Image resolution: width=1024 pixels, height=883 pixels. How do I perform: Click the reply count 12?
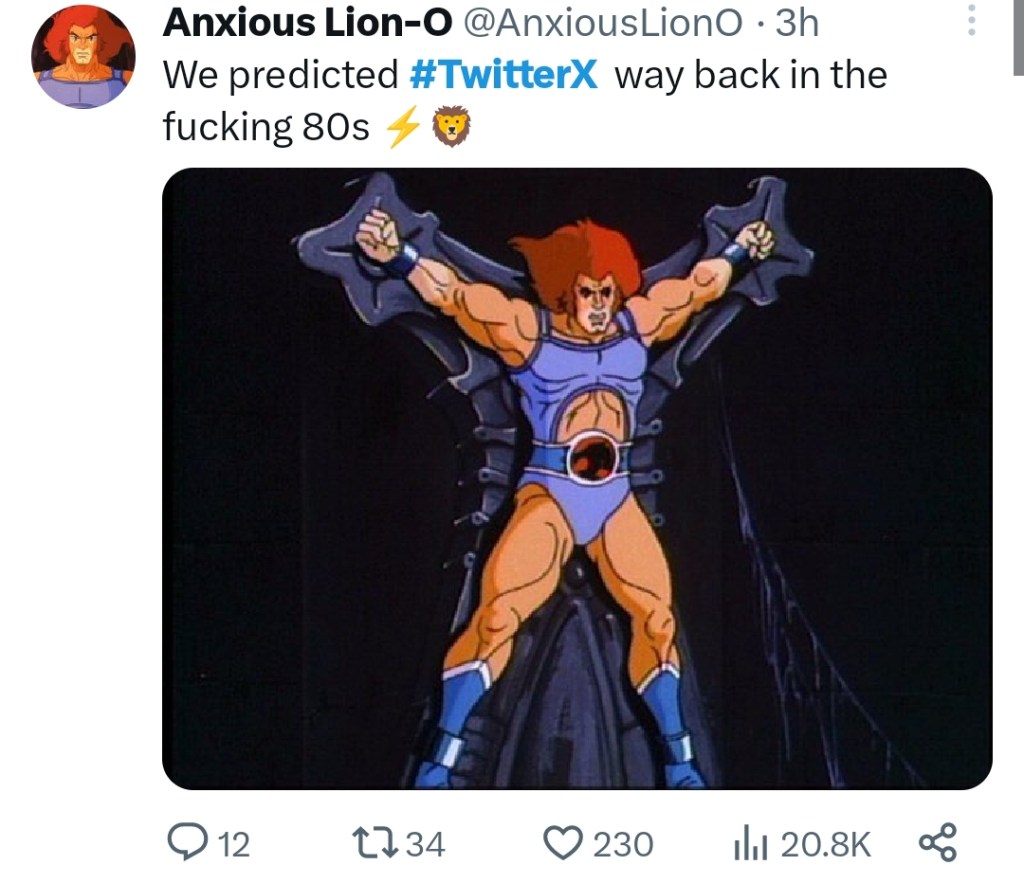click(233, 845)
